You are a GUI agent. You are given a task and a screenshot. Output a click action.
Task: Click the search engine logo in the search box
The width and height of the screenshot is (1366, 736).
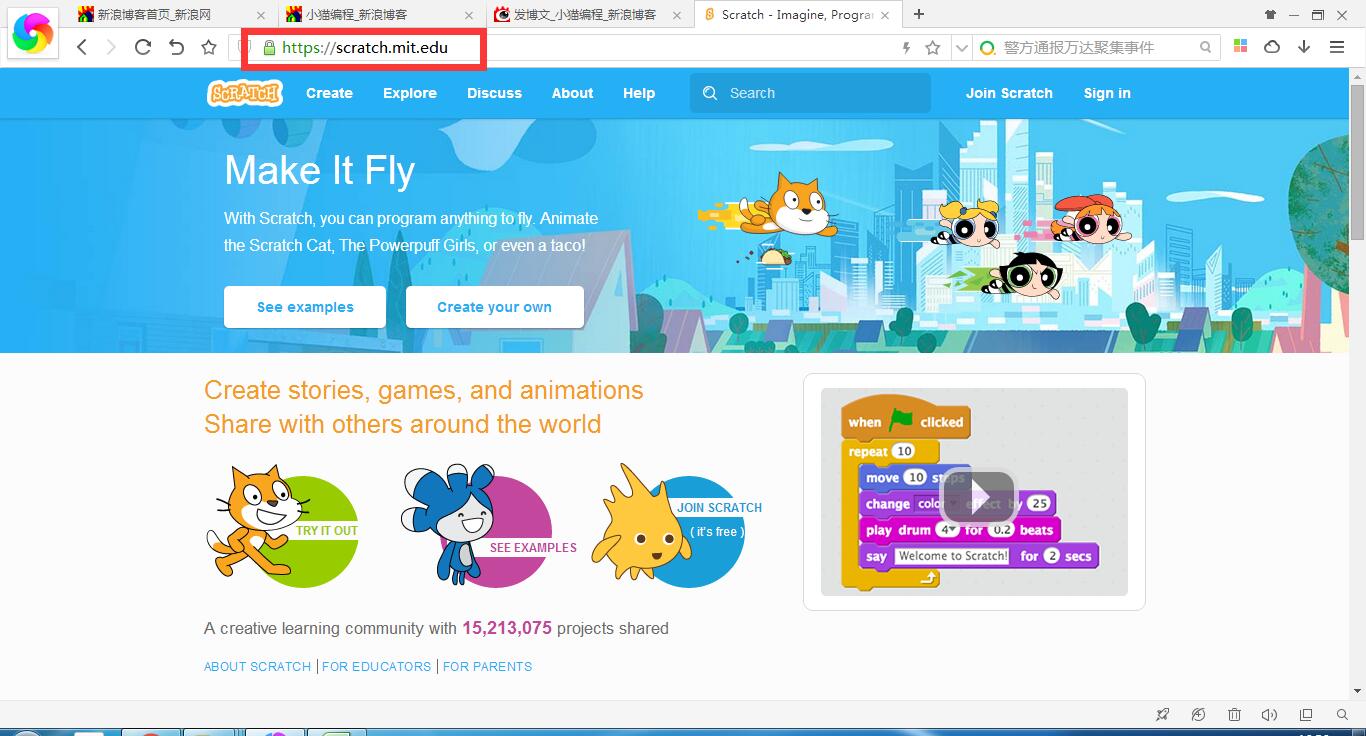click(x=988, y=47)
